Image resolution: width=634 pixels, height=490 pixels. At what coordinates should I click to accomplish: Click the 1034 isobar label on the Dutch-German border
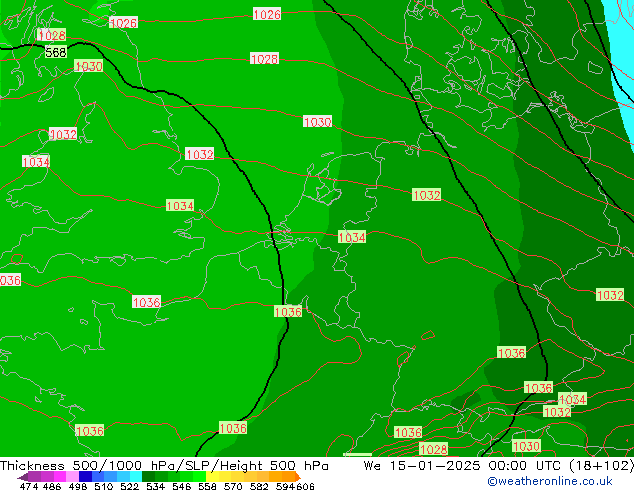[x=352, y=237]
